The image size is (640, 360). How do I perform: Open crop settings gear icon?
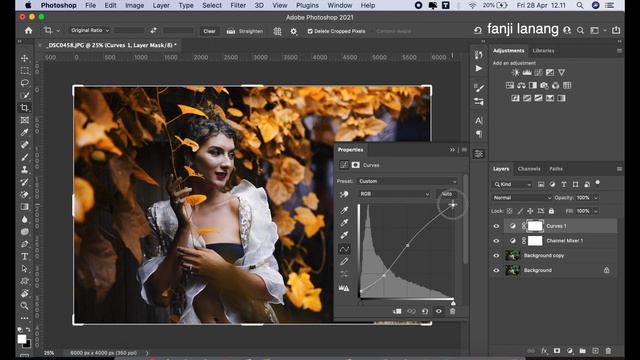pyautogui.click(x=293, y=31)
